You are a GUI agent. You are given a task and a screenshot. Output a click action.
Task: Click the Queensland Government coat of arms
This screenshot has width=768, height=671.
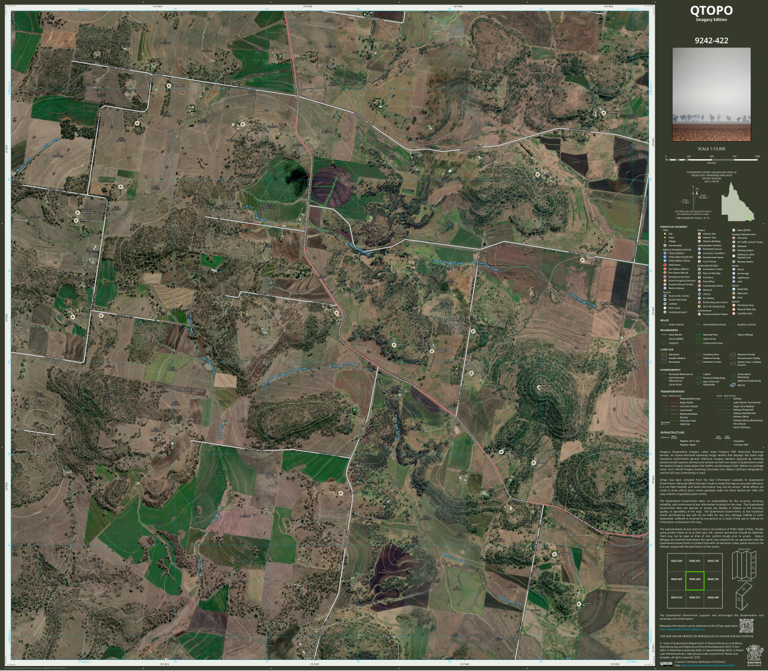point(755,655)
